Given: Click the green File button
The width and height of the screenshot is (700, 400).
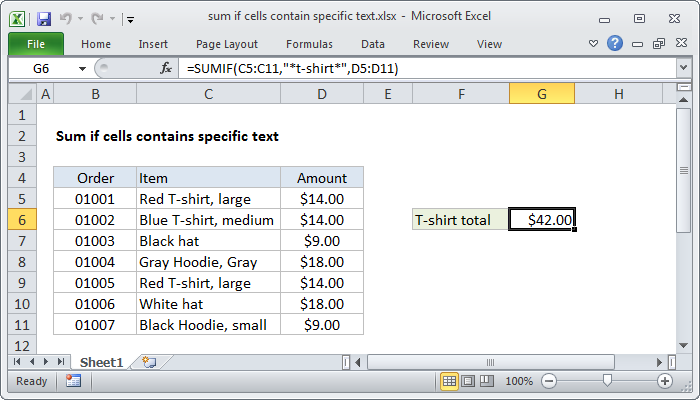Looking at the screenshot, I should point(35,44).
